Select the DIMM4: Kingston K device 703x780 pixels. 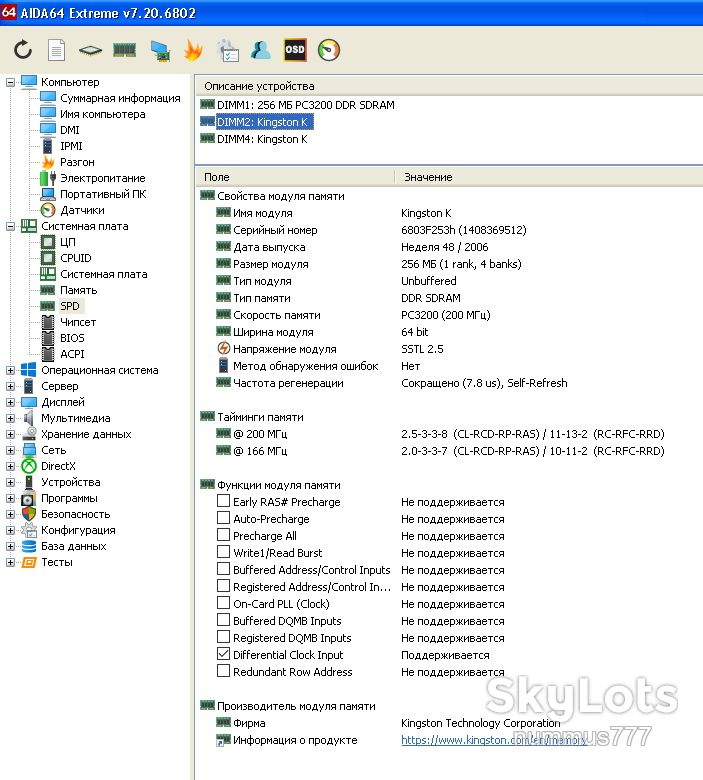(262, 139)
